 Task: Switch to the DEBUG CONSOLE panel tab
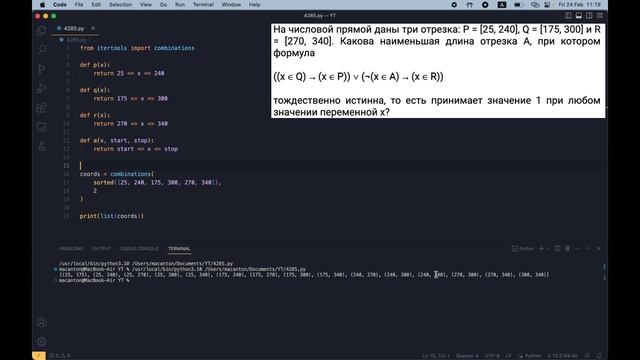pyautogui.click(x=139, y=249)
